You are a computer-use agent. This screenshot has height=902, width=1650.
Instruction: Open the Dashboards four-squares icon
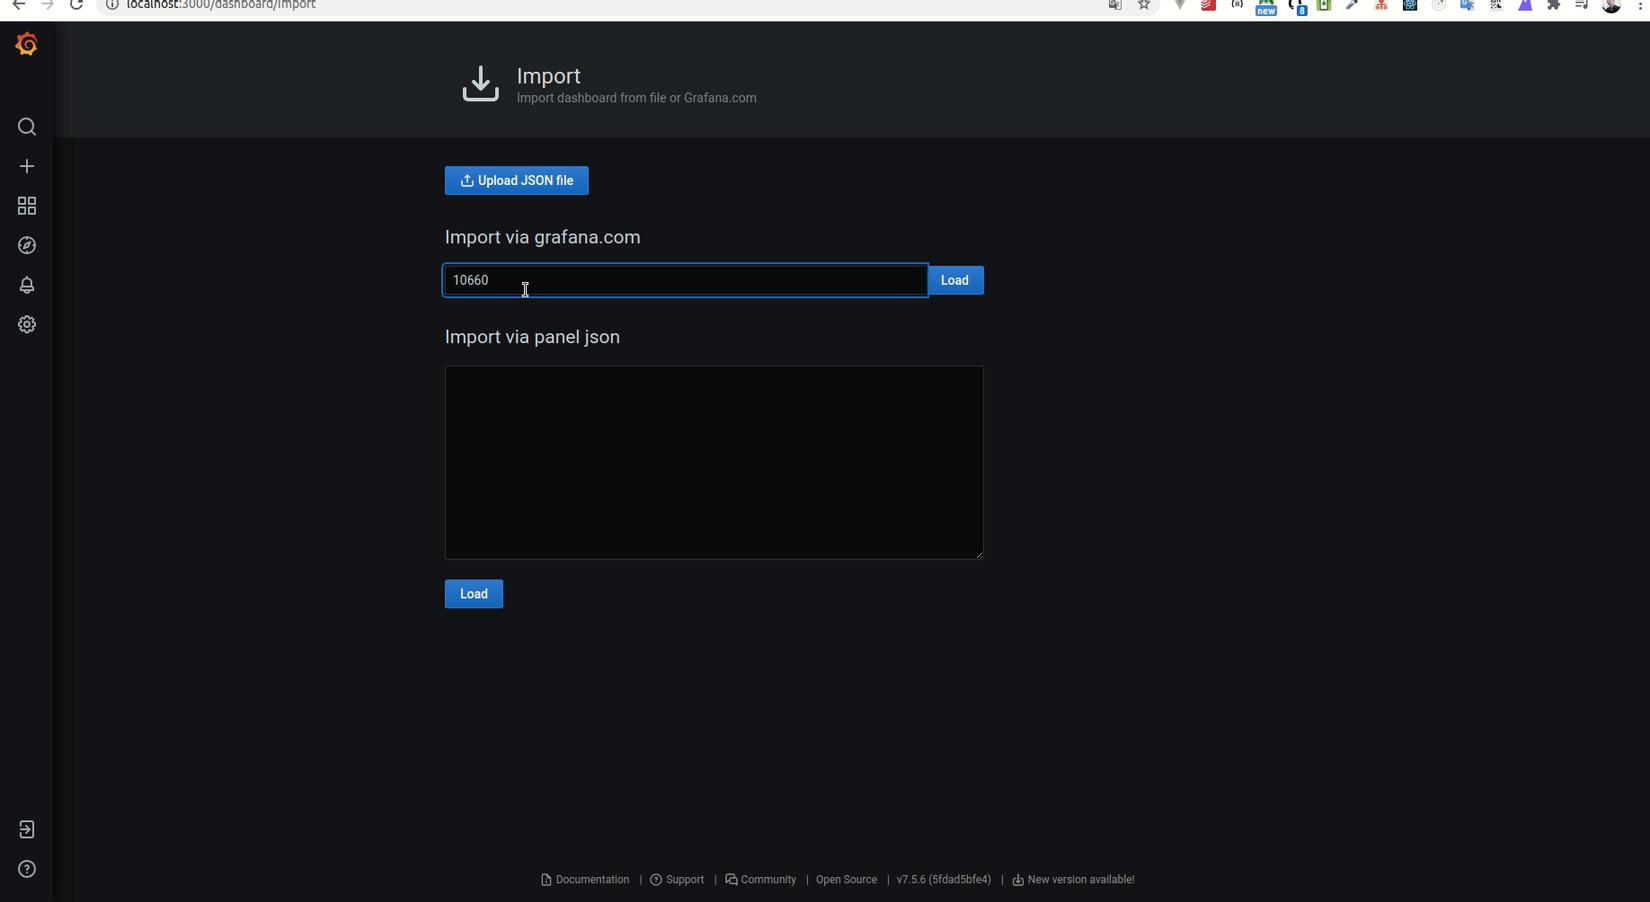[x=27, y=206]
